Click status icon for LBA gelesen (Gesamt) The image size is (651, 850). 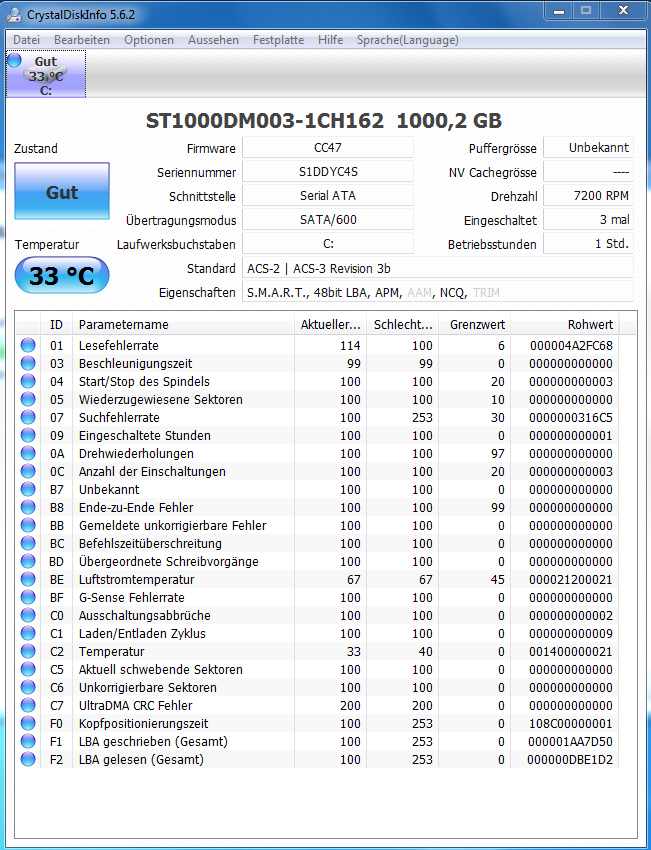[28, 759]
